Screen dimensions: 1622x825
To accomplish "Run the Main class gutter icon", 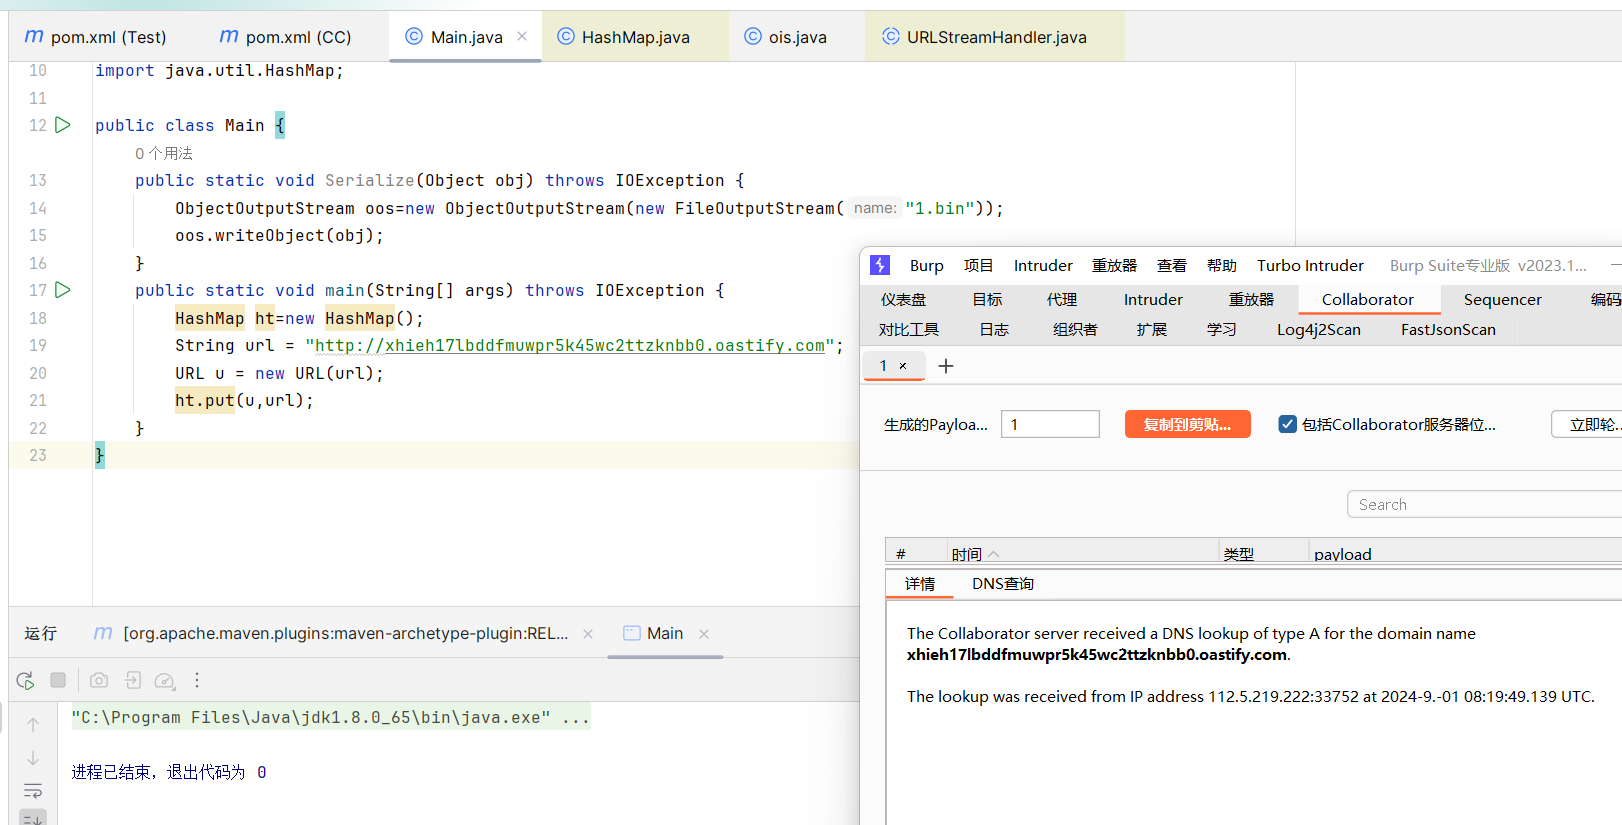I will 63,125.
